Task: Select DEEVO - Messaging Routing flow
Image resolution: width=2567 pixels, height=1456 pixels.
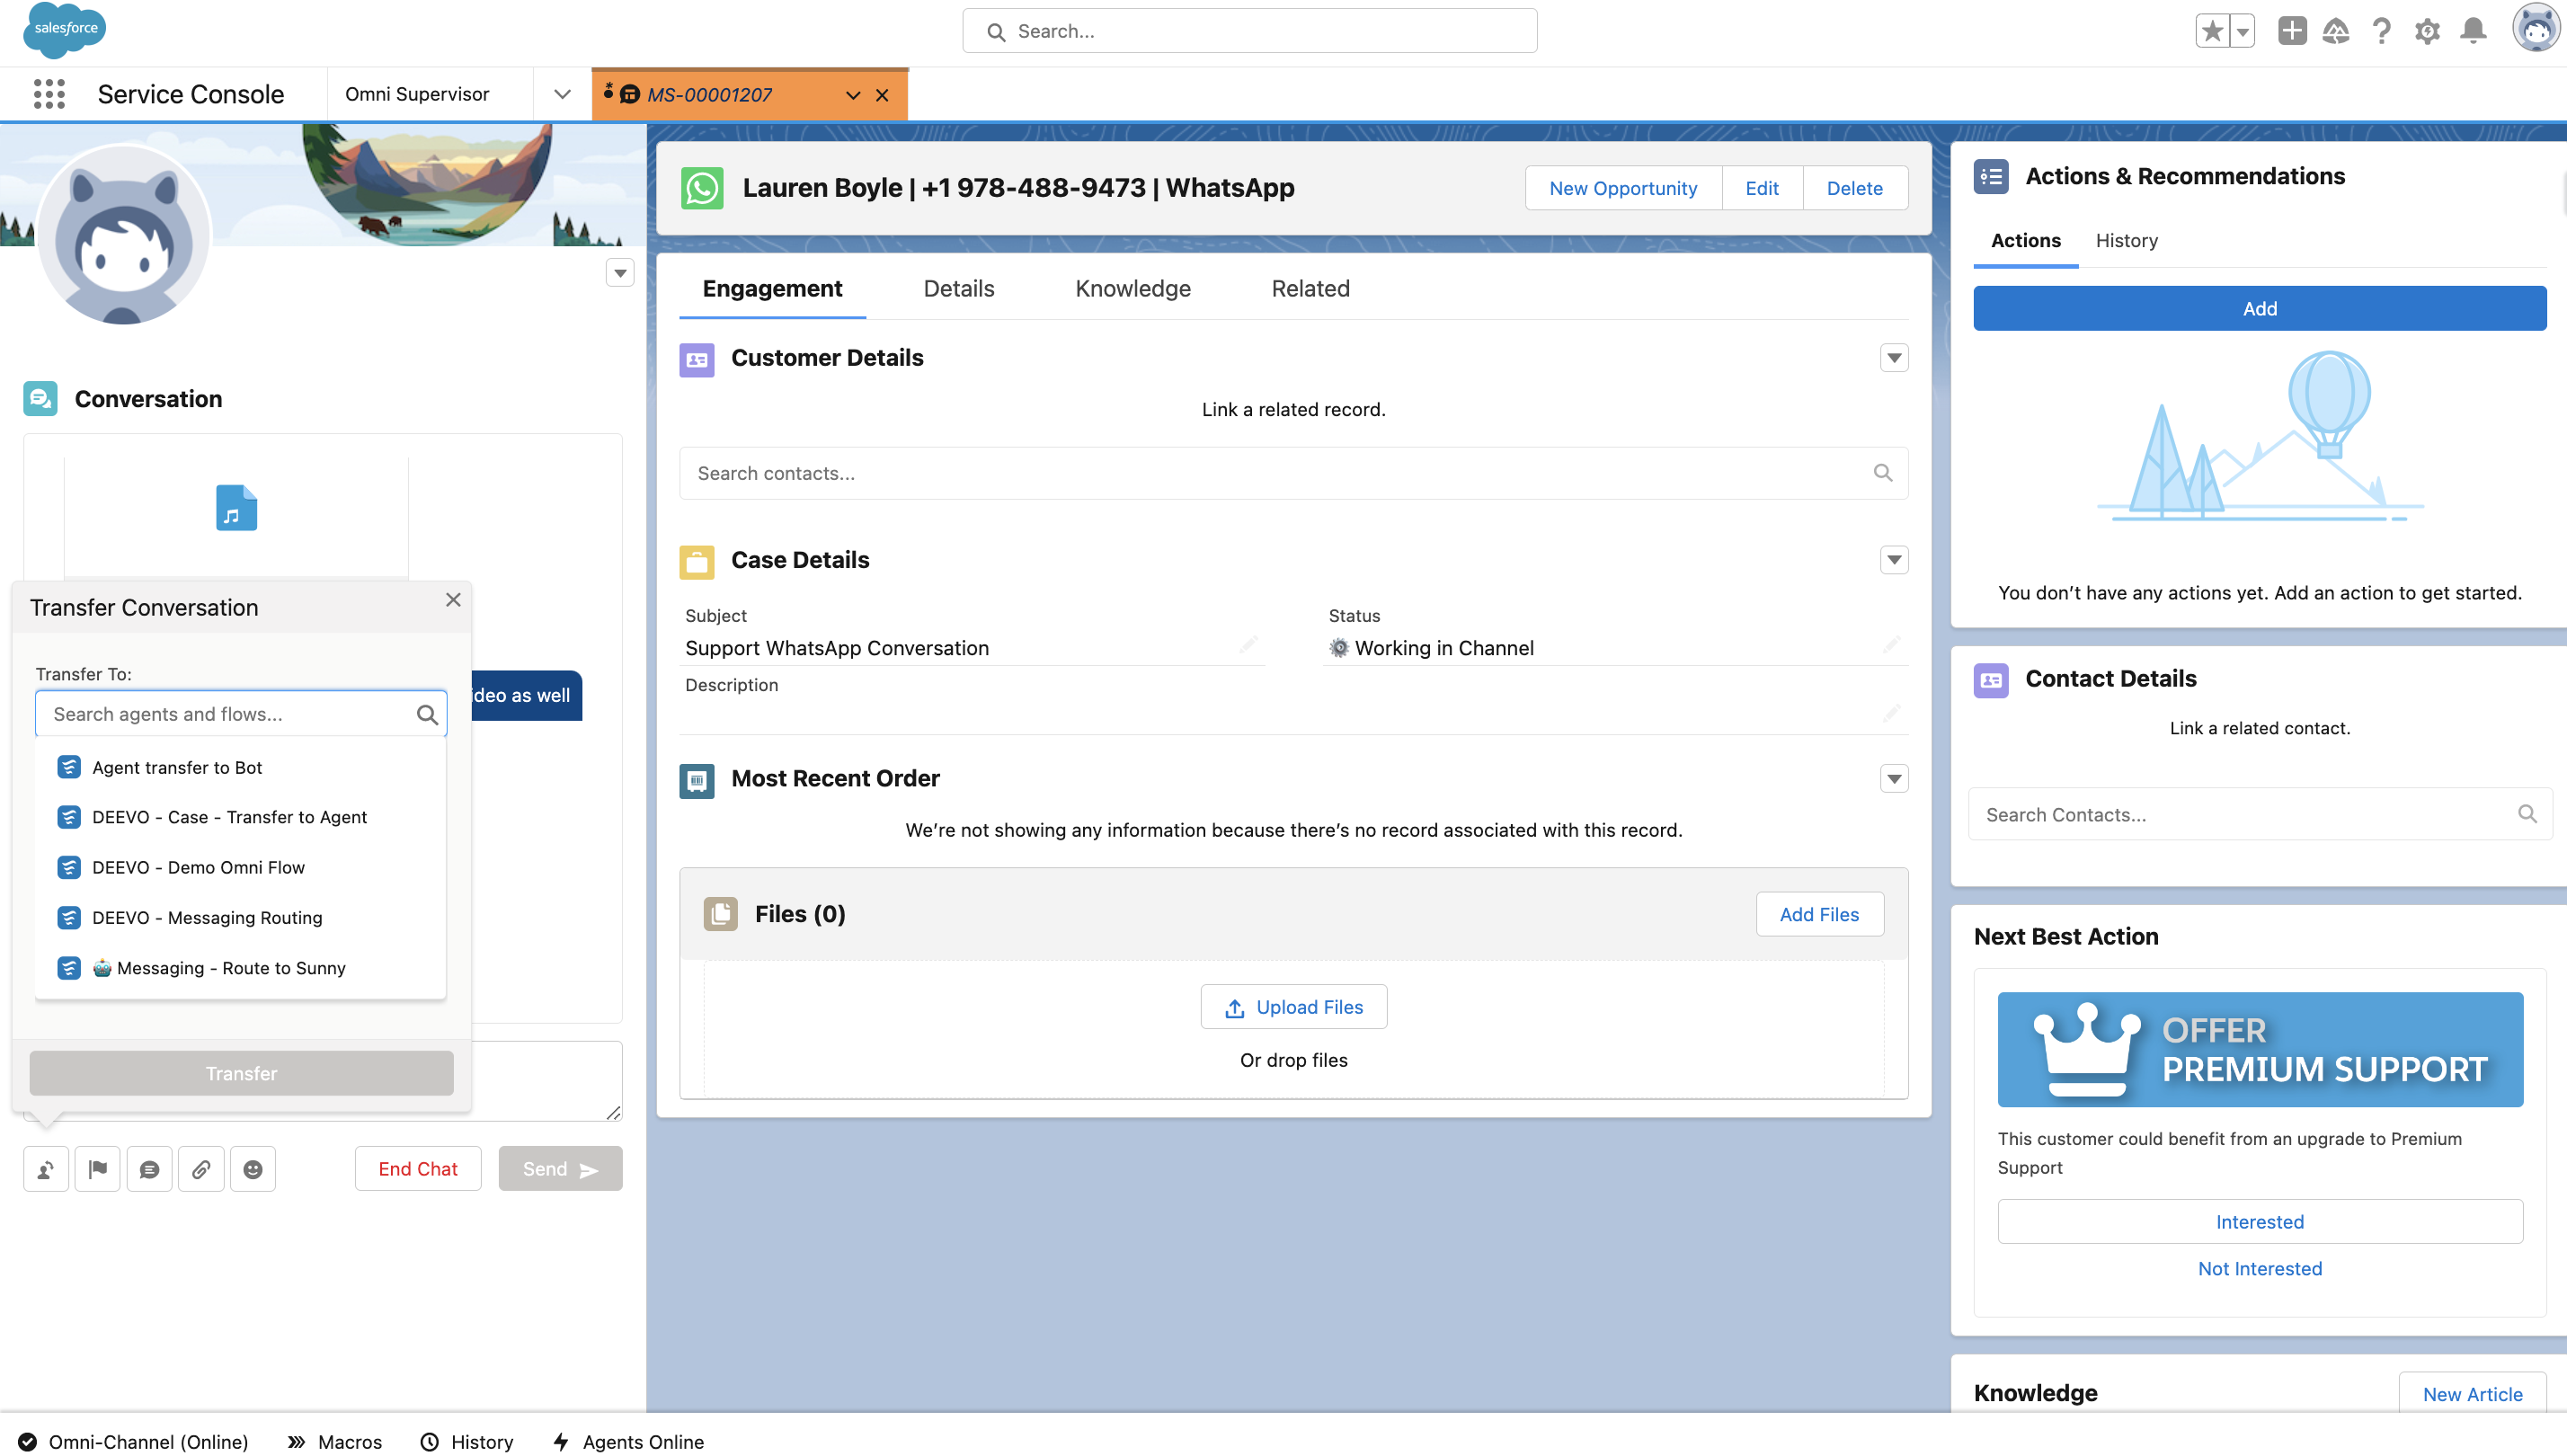Action: [x=207, y=917]
